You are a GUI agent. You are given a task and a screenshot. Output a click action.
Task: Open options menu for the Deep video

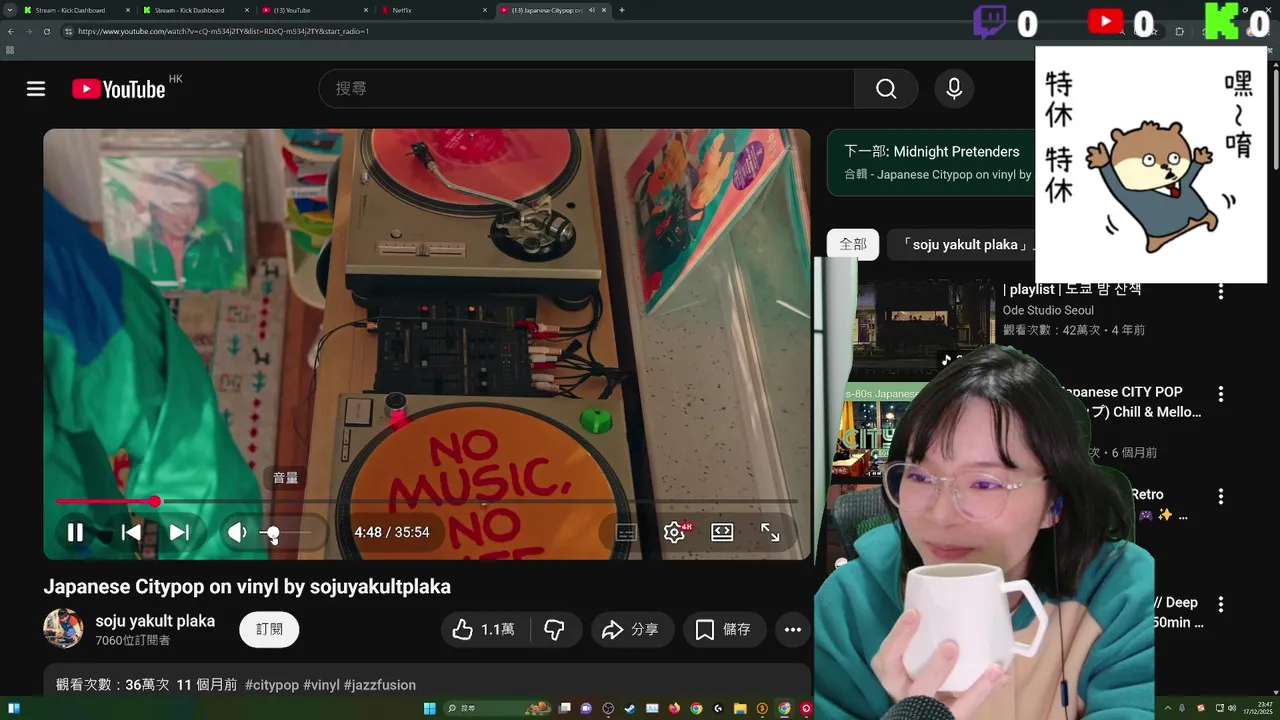pyautogui.click(x=1220, y=604)
